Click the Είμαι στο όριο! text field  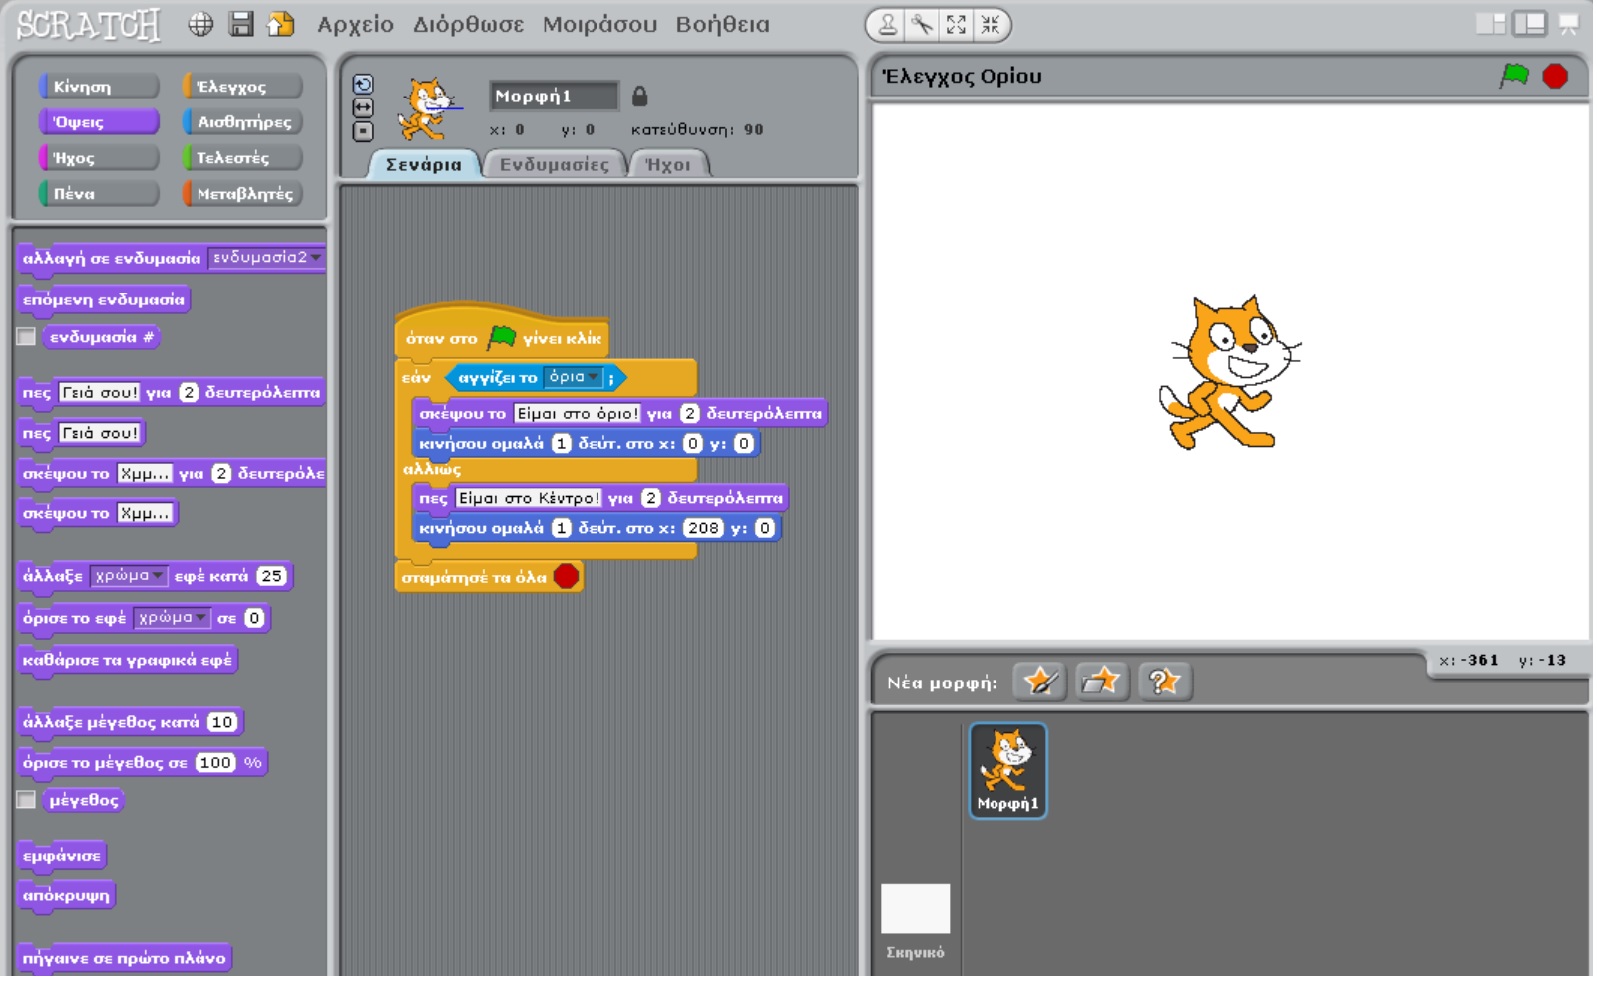pos(577,413)
